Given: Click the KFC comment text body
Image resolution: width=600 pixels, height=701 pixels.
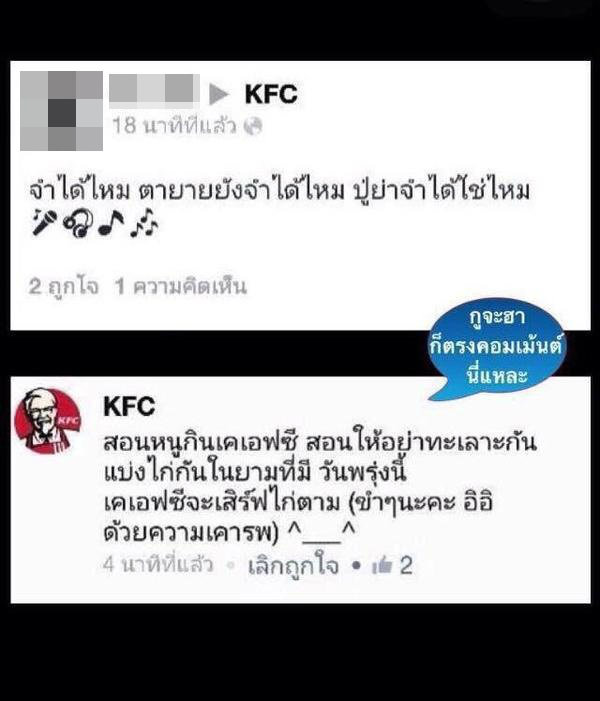Looking at the screenshot, I should 319,488.
